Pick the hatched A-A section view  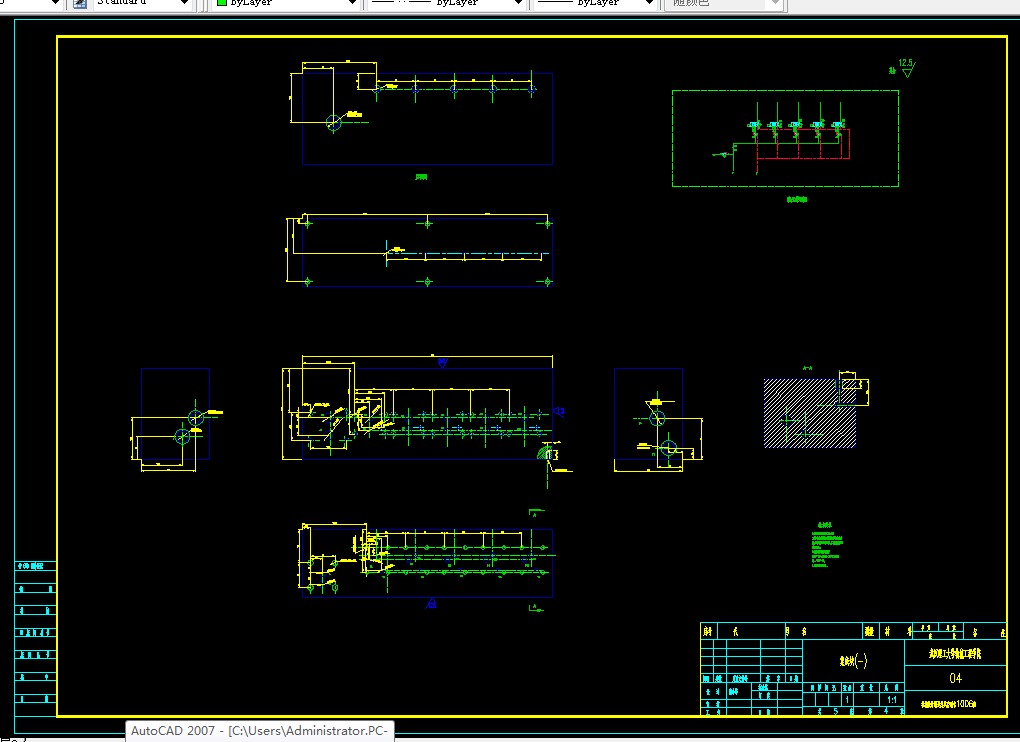(x=809, y=413)
